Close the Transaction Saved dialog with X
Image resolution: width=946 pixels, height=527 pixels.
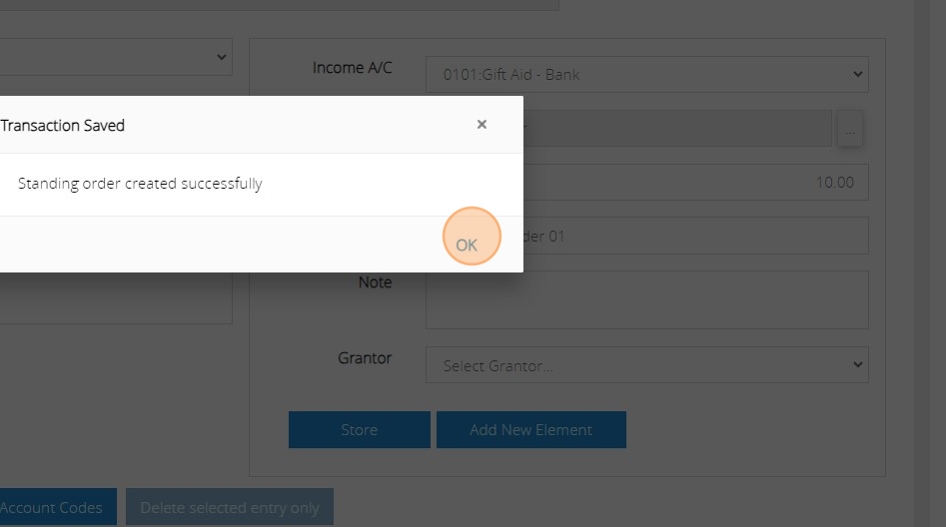coord(482,125)
